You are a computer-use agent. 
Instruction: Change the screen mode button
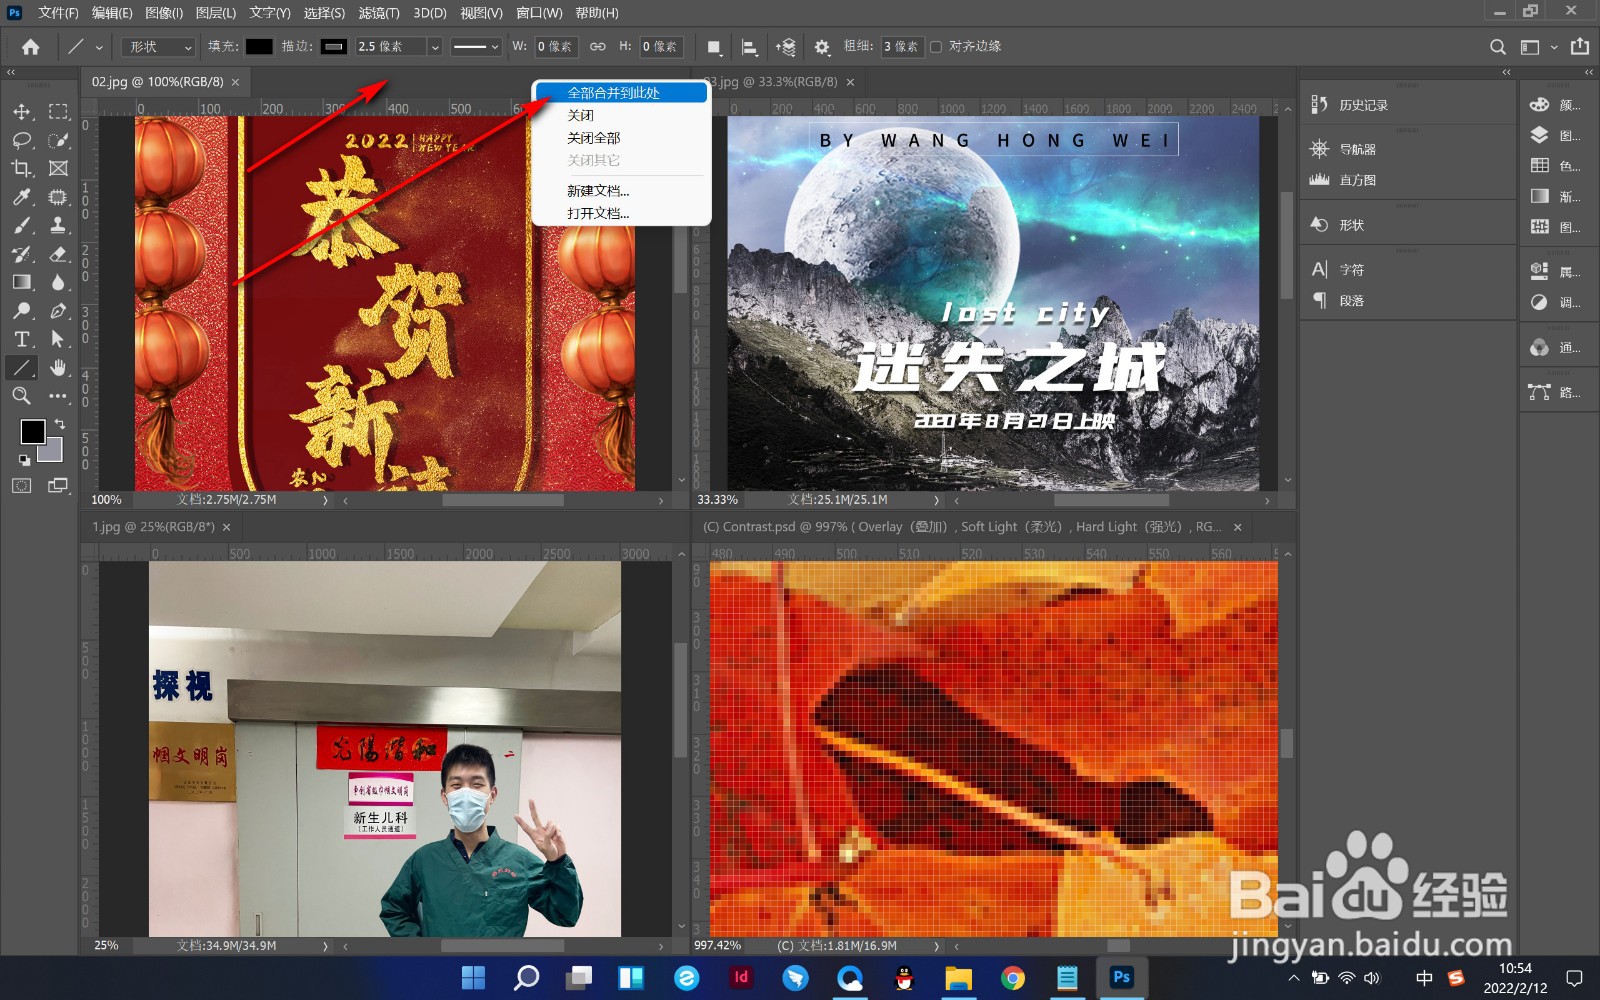pos(59,486)
